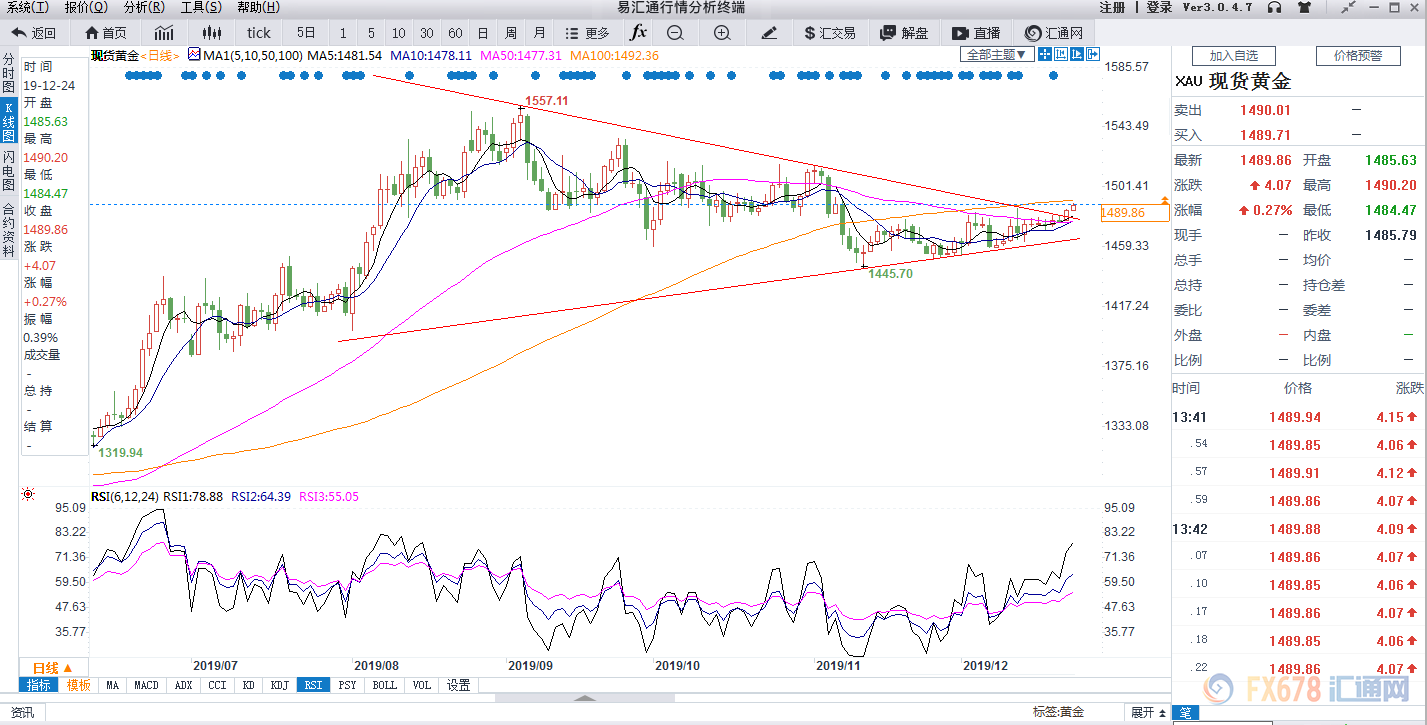
Task: Click the 价格预警 button
Action: (1357, 56)
